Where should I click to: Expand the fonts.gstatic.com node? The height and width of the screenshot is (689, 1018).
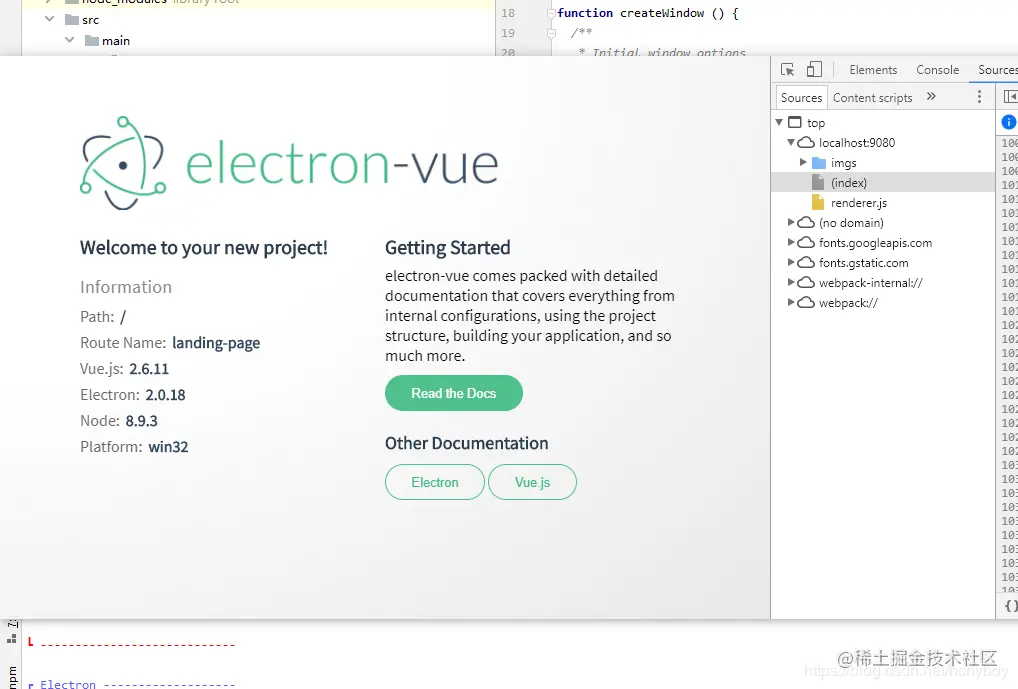791,262
